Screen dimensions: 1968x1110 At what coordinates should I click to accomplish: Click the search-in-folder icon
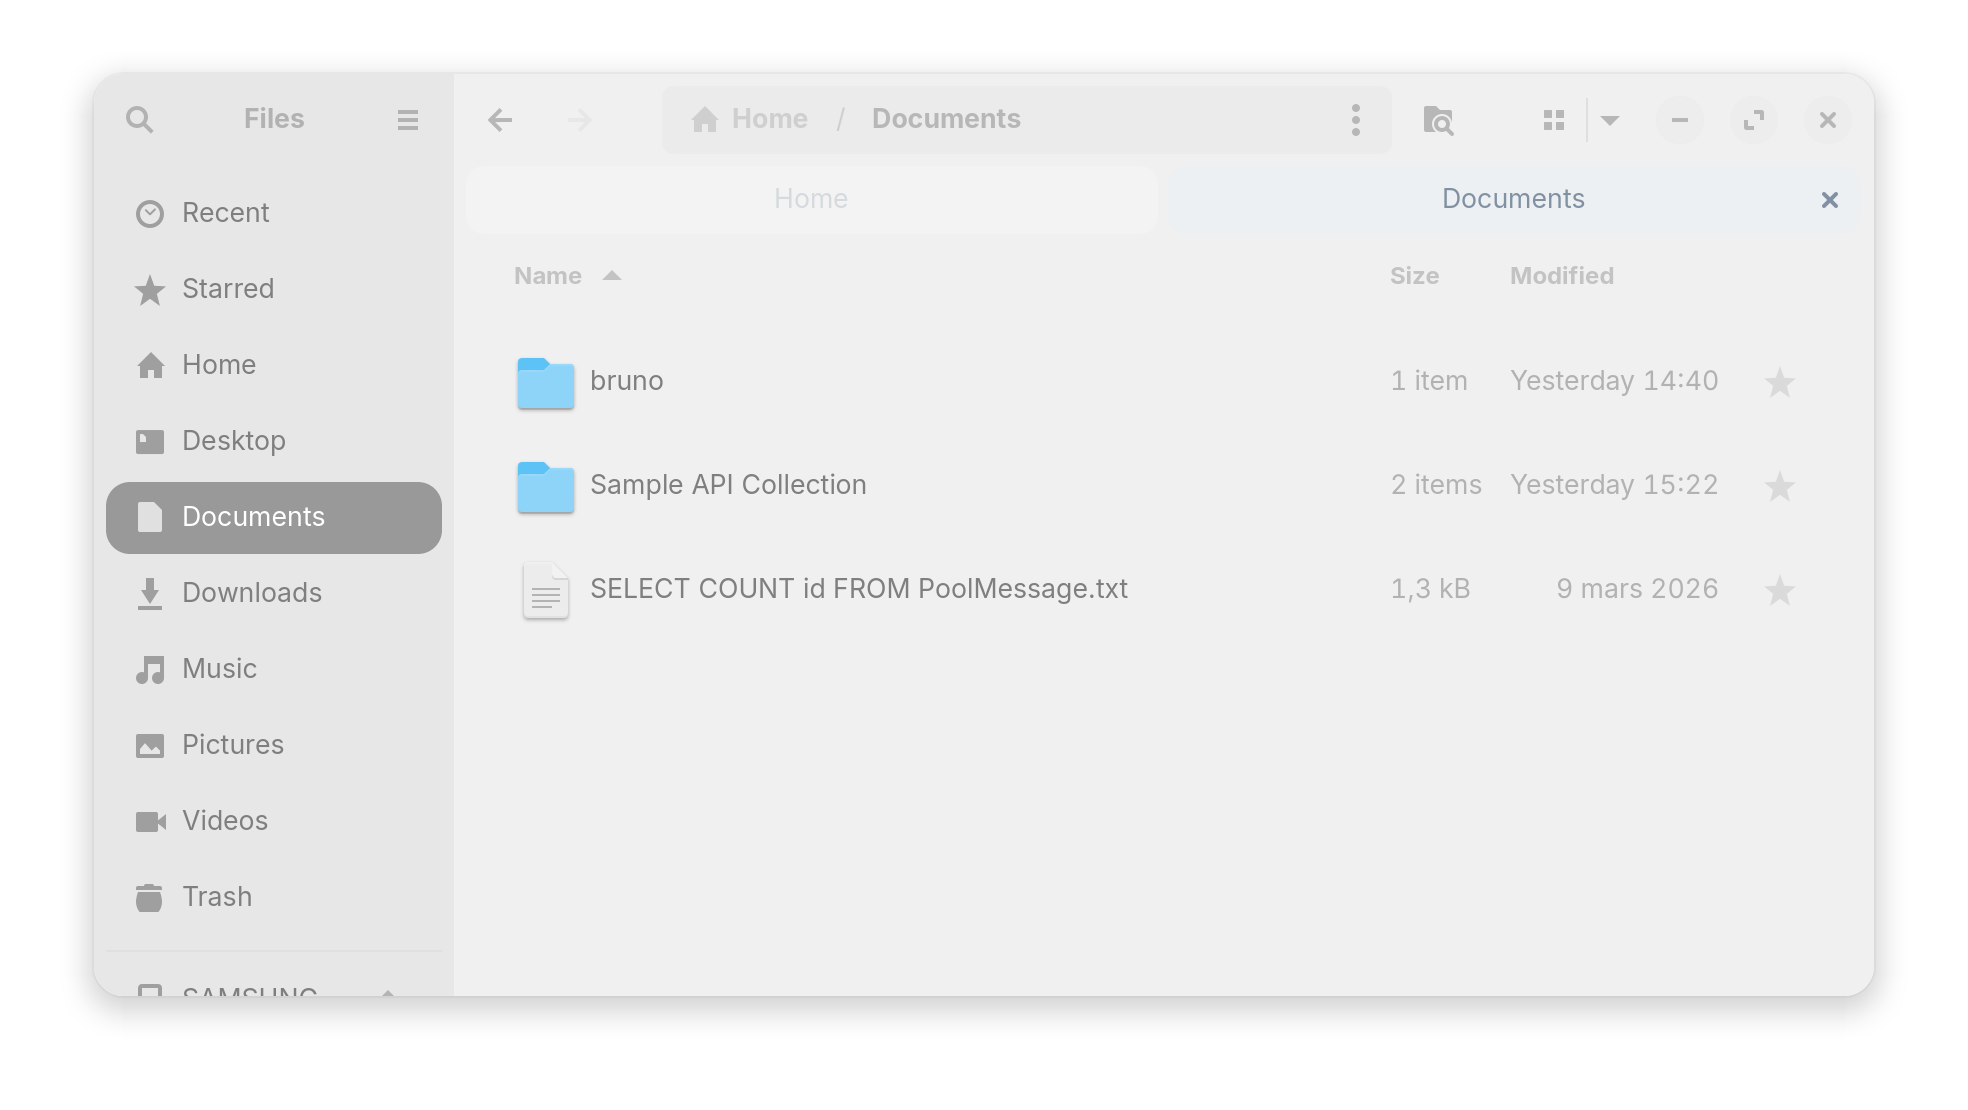pyautogui.click(x=1438, y=120)
